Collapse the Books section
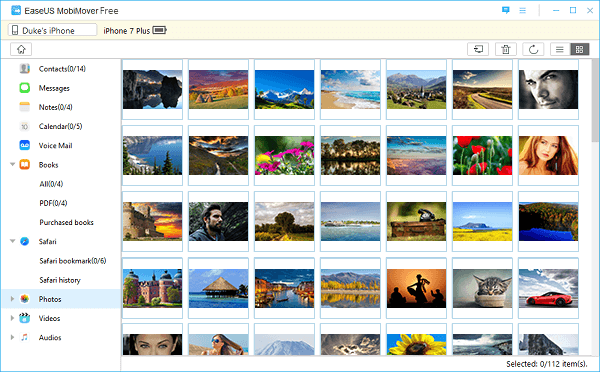 click(12, 165)
